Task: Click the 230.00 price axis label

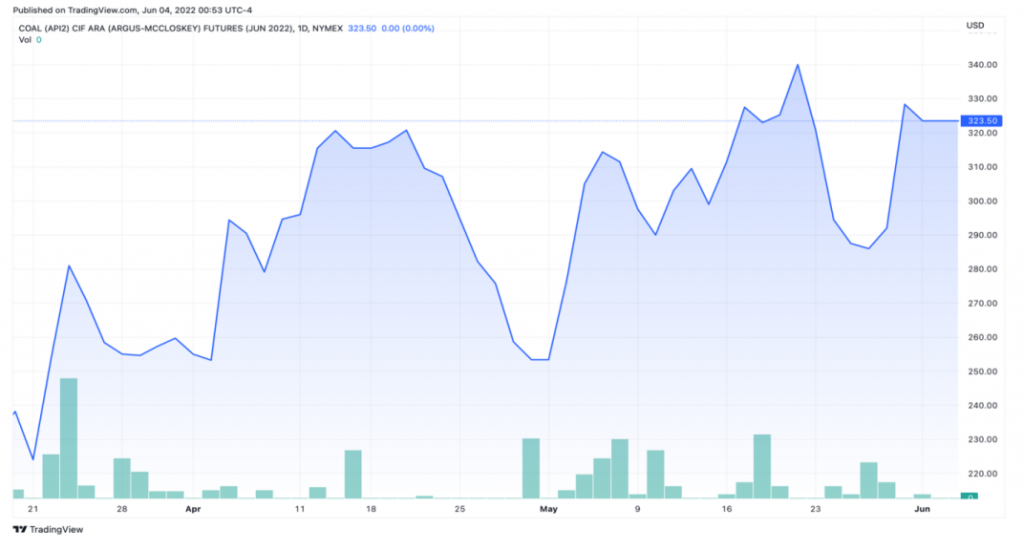Action: point(982,439)
